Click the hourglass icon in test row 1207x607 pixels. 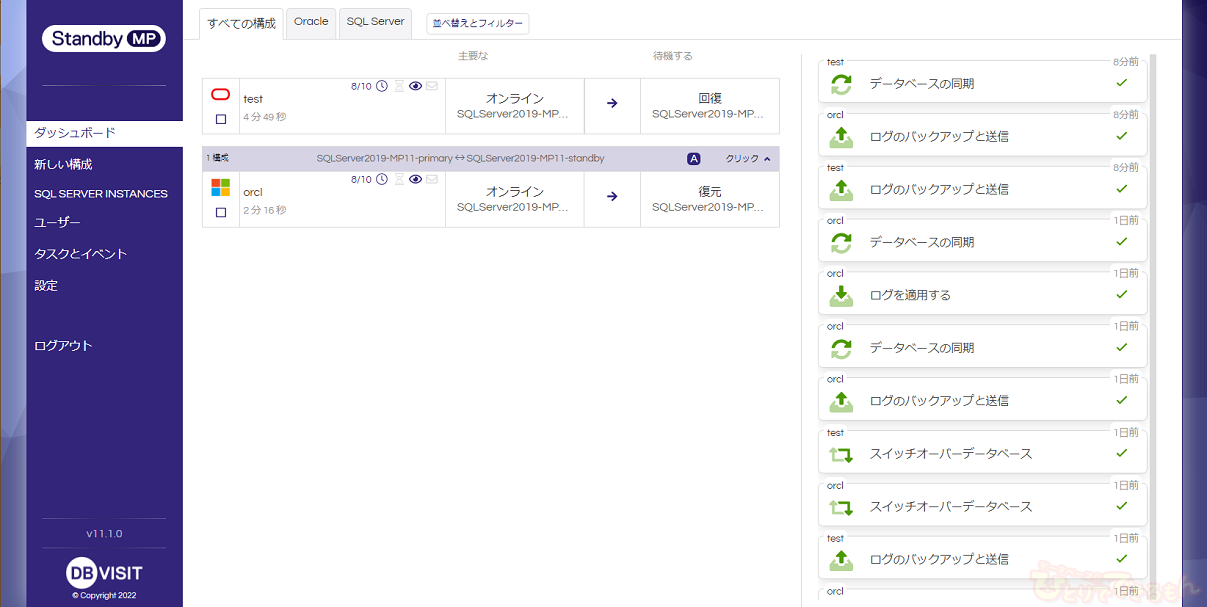(399, 87)
